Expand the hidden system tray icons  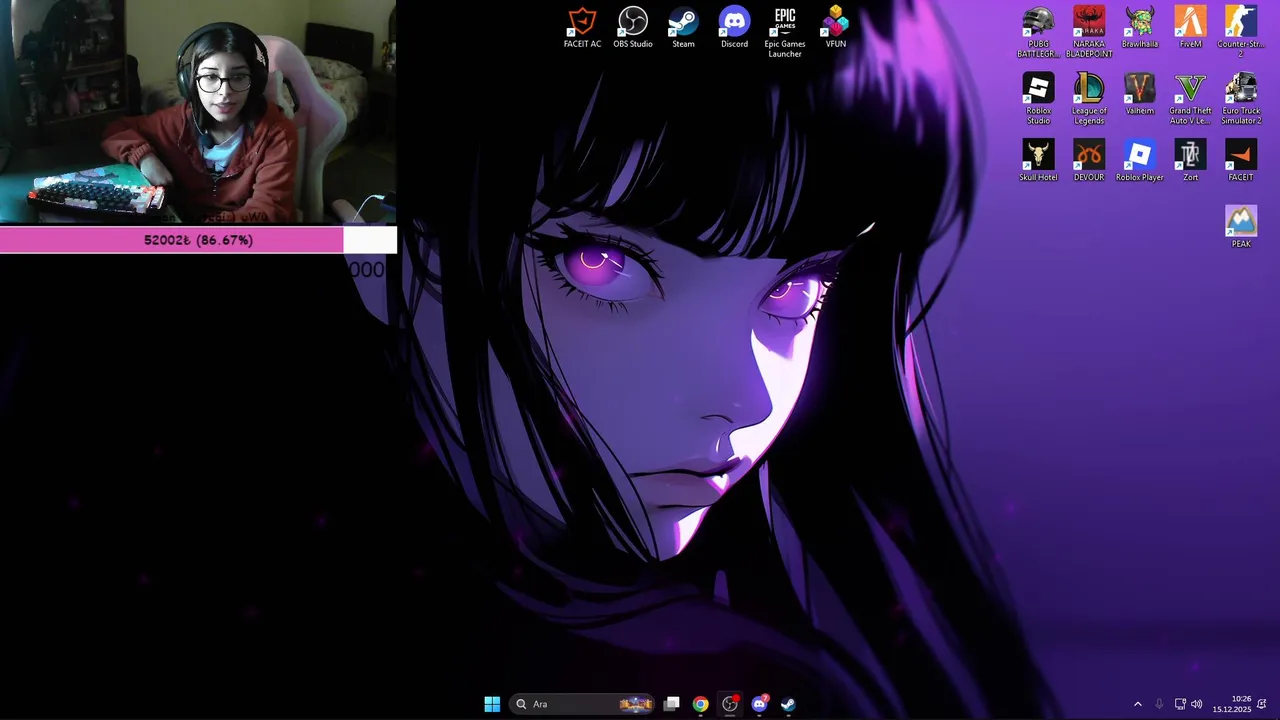point(1137,704)
